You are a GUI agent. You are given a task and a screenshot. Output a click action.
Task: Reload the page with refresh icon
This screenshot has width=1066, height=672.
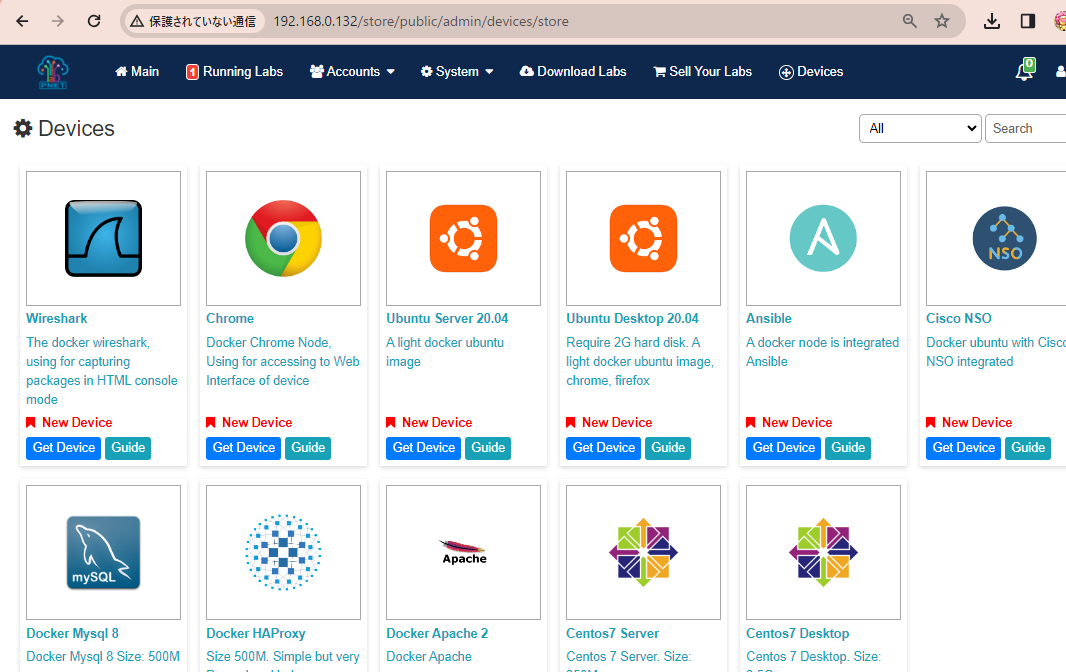coord(94,21)
